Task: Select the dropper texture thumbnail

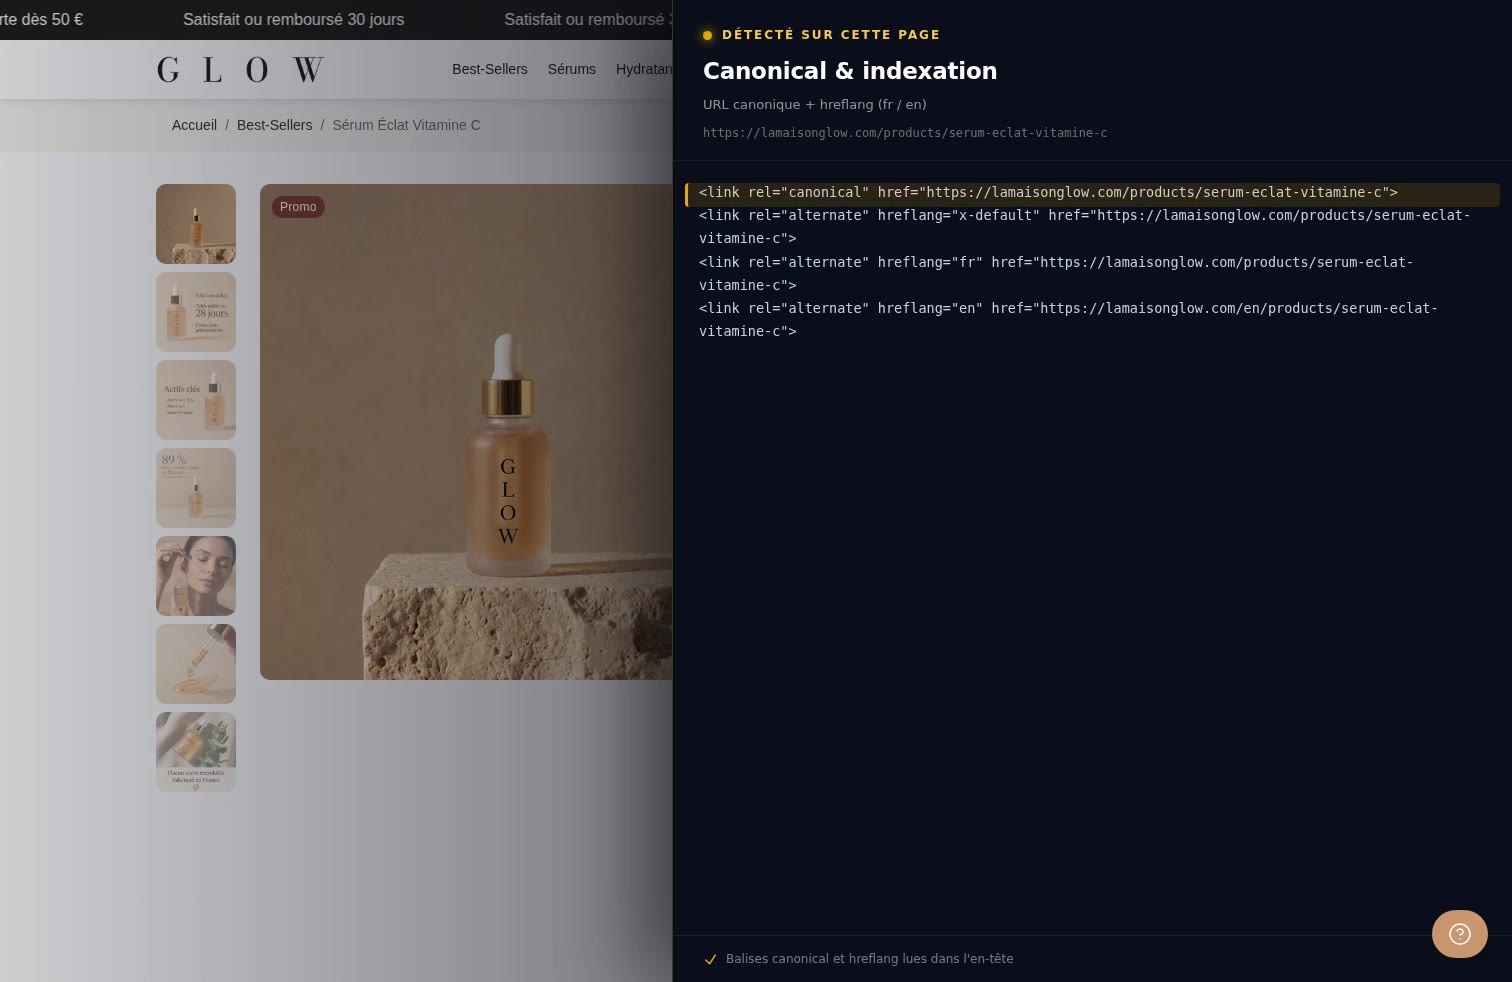Action: tap(196, 664)
